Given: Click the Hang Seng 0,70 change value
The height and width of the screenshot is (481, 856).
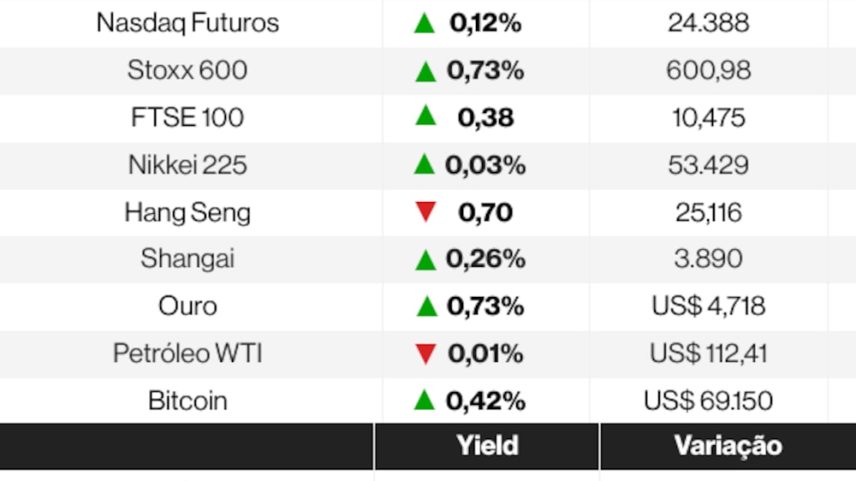Looking at the screenshot, I should 485,212.
